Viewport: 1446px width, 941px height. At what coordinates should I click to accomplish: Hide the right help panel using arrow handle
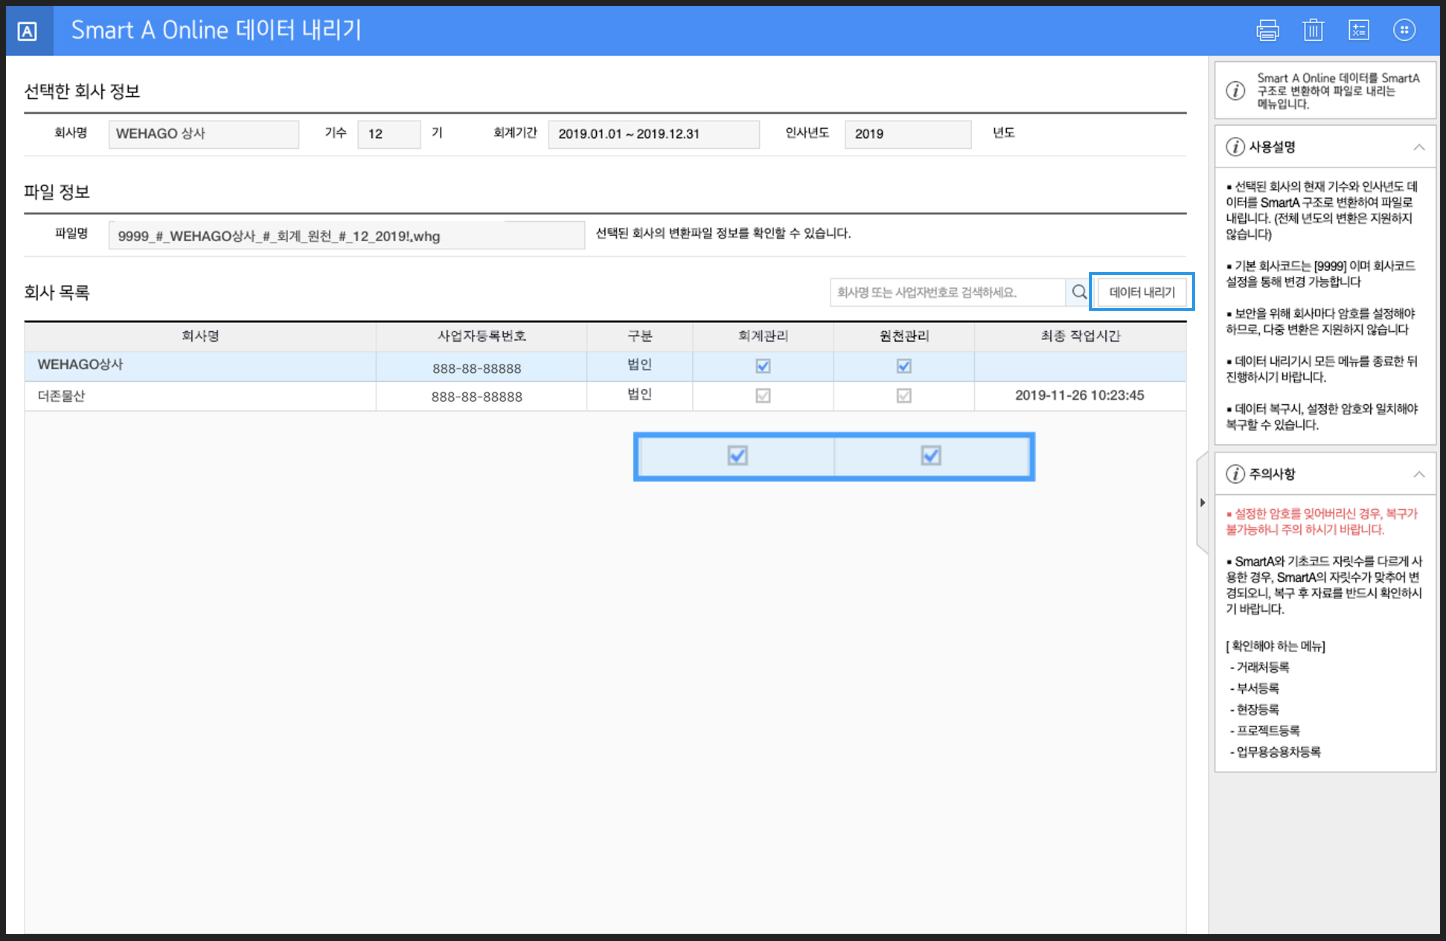pyautogui.click(x=1202, y=502)
